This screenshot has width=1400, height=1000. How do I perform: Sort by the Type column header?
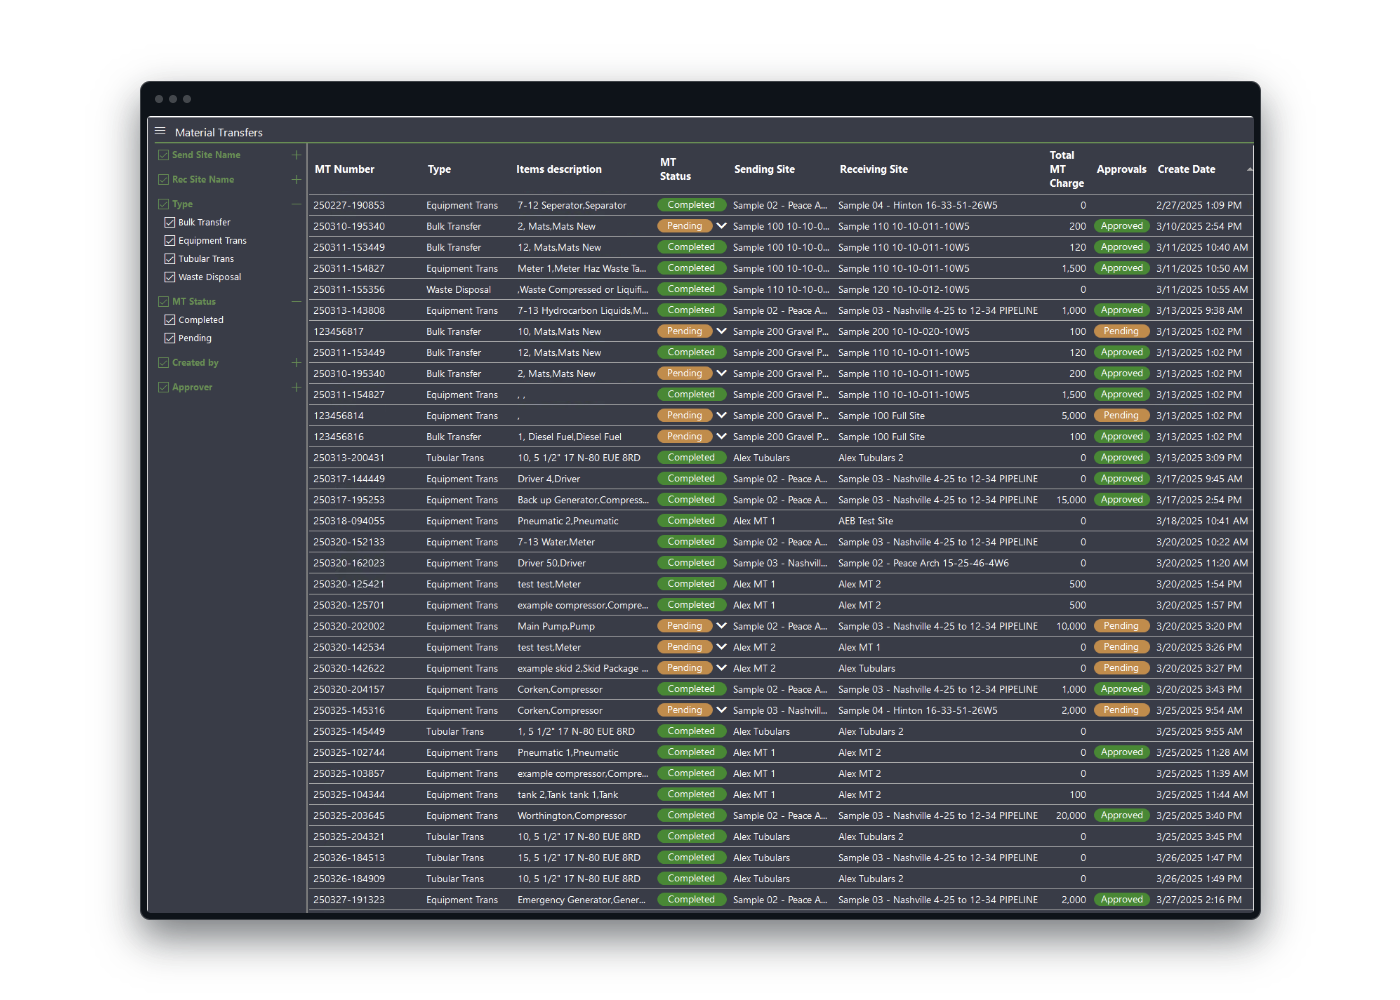click(439, 170)
